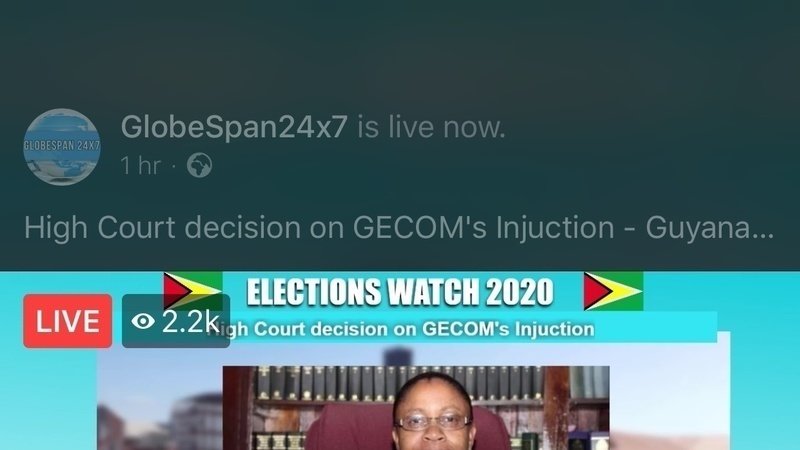Click the ELECTIONS WATCH 2020 title
The width and height of the screenshot is (800, 450).
click(x=400, y=291)
